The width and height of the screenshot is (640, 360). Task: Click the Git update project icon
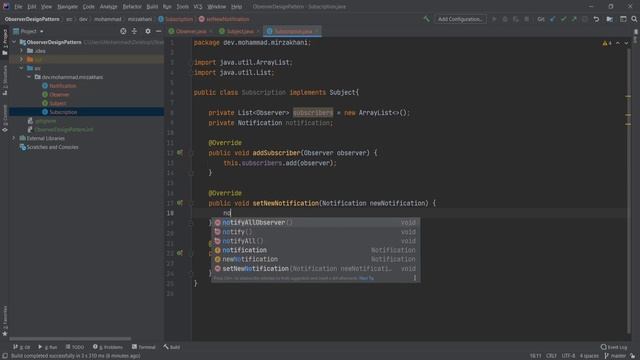click(552, 19)
